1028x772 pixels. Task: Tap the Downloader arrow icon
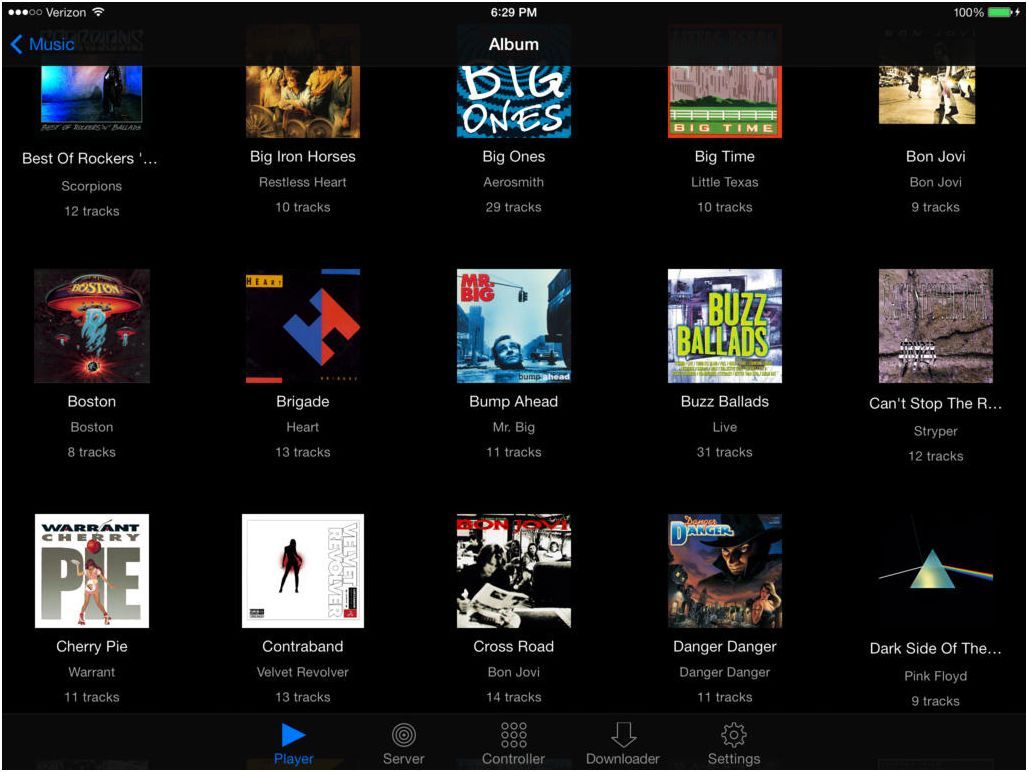point(623,735)
